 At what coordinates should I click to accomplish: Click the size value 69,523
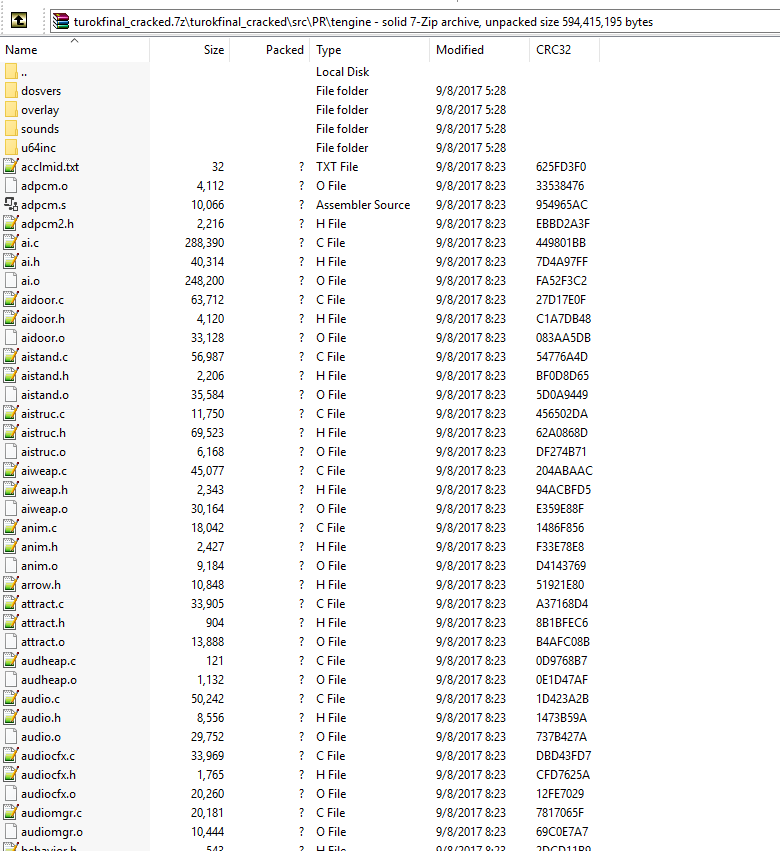[x=207, y=433]
